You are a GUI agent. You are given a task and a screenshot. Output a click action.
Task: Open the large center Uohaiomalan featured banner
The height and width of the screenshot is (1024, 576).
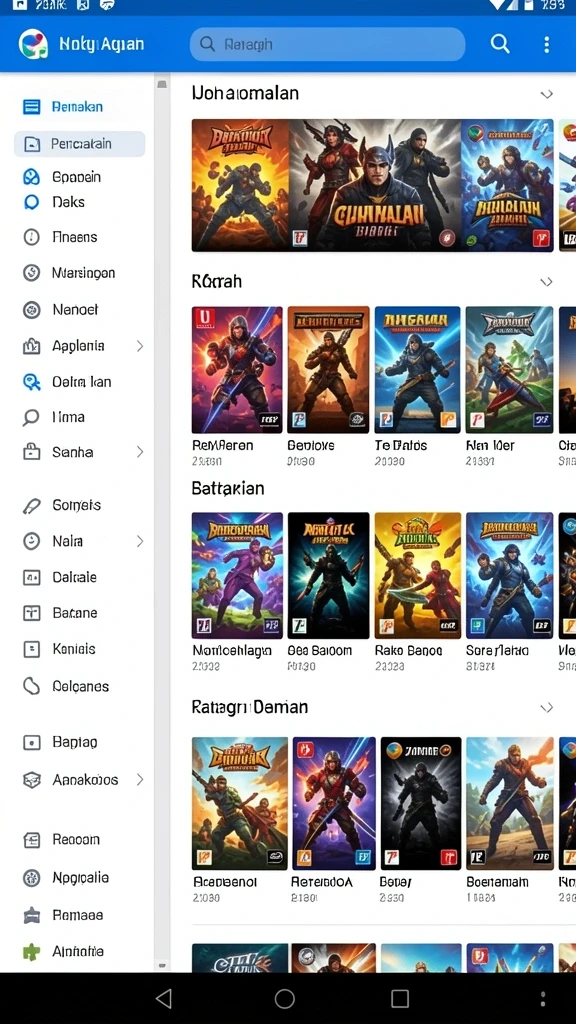point(376,185)
